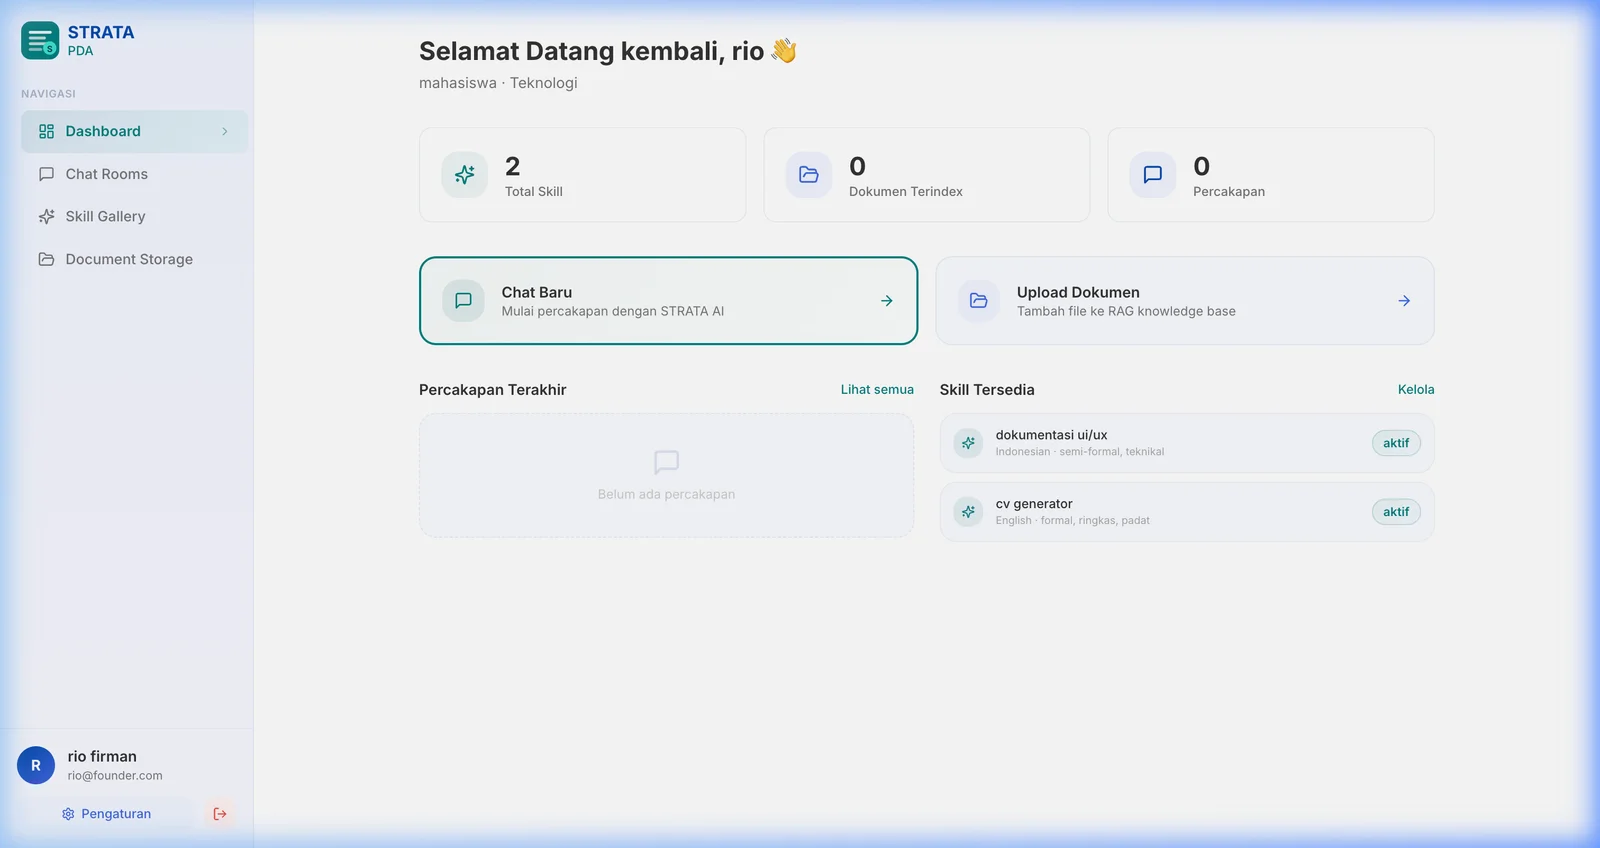The image size is (1600, 848).
Task: Click Indonesian · semi-formal, teknikal description
Action: [1080, 452]
